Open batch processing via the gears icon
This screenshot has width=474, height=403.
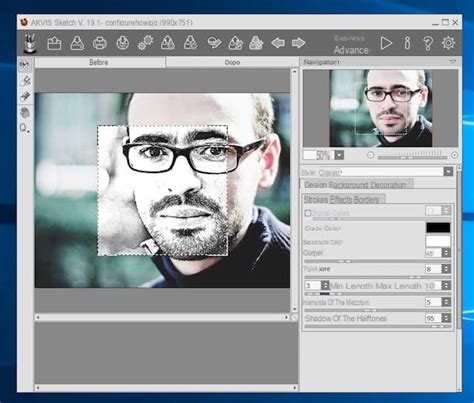coord(145,43)
